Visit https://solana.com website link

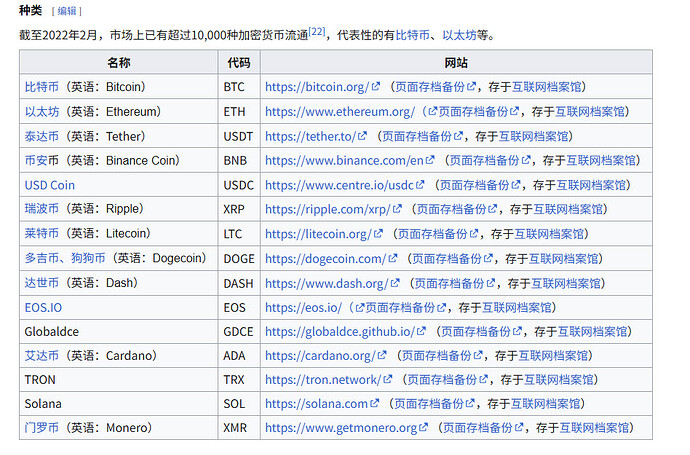coord(322,404)
